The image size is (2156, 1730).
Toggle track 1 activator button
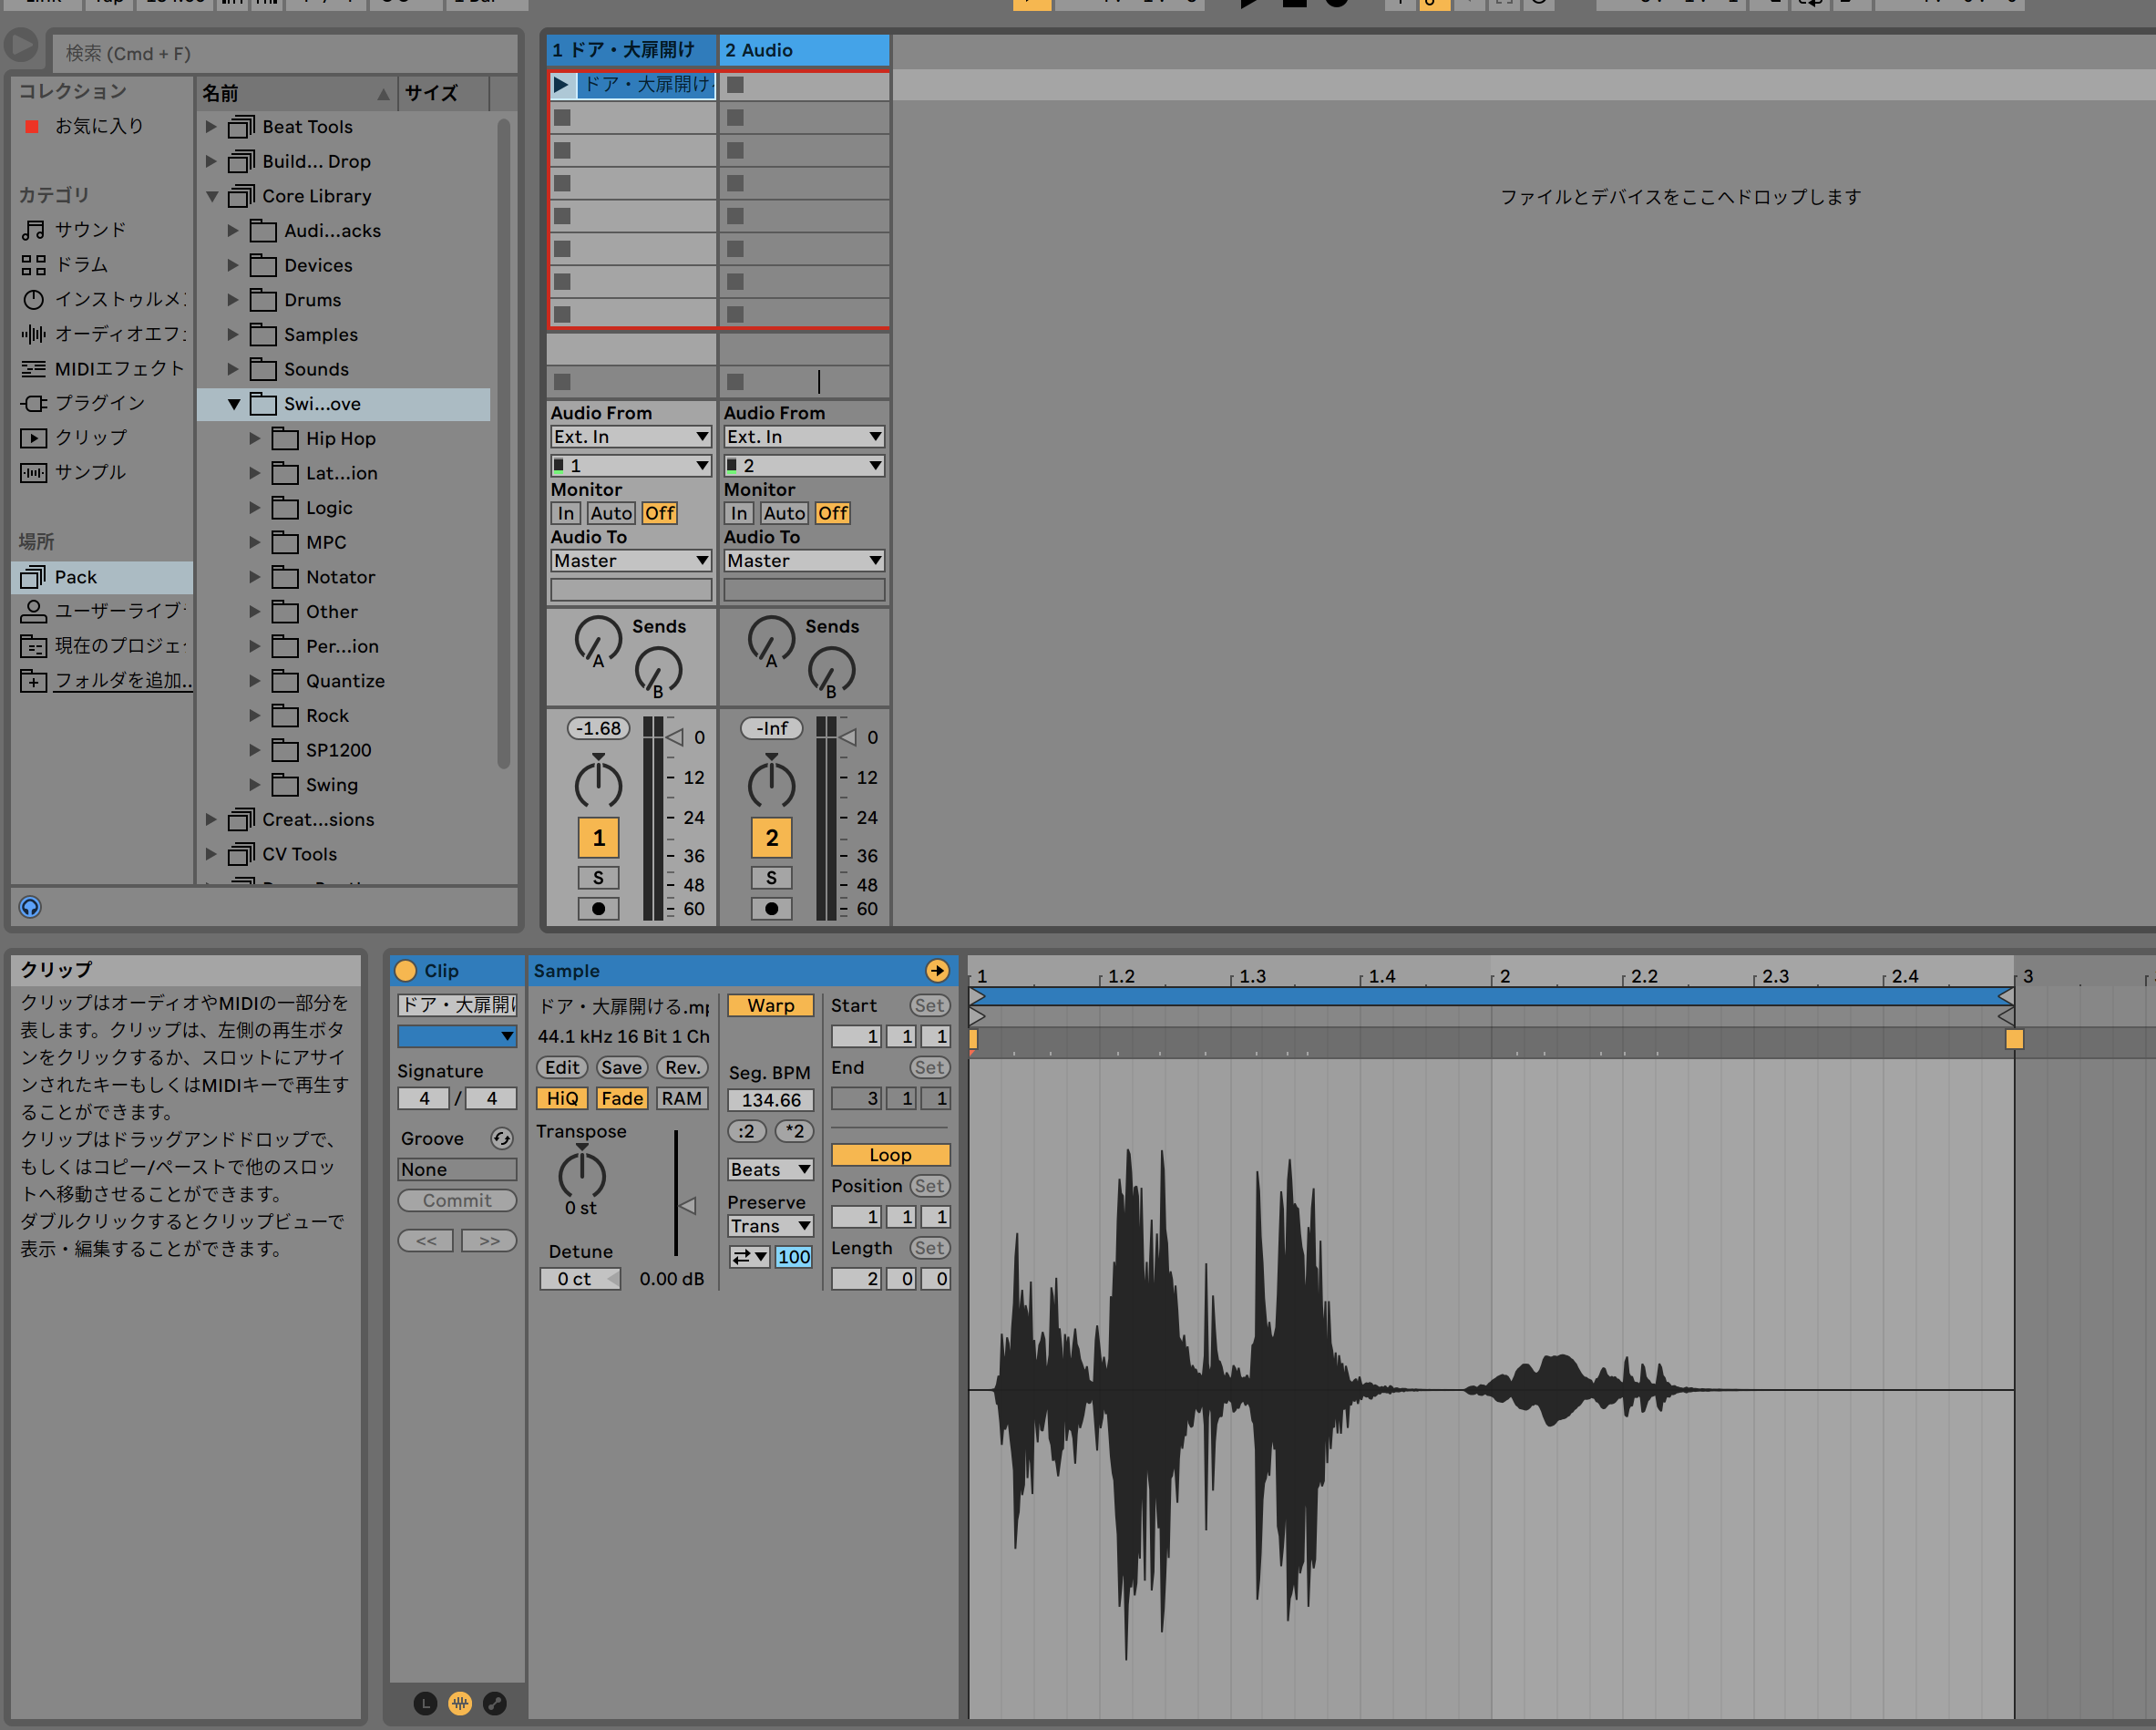coord(598,838)
